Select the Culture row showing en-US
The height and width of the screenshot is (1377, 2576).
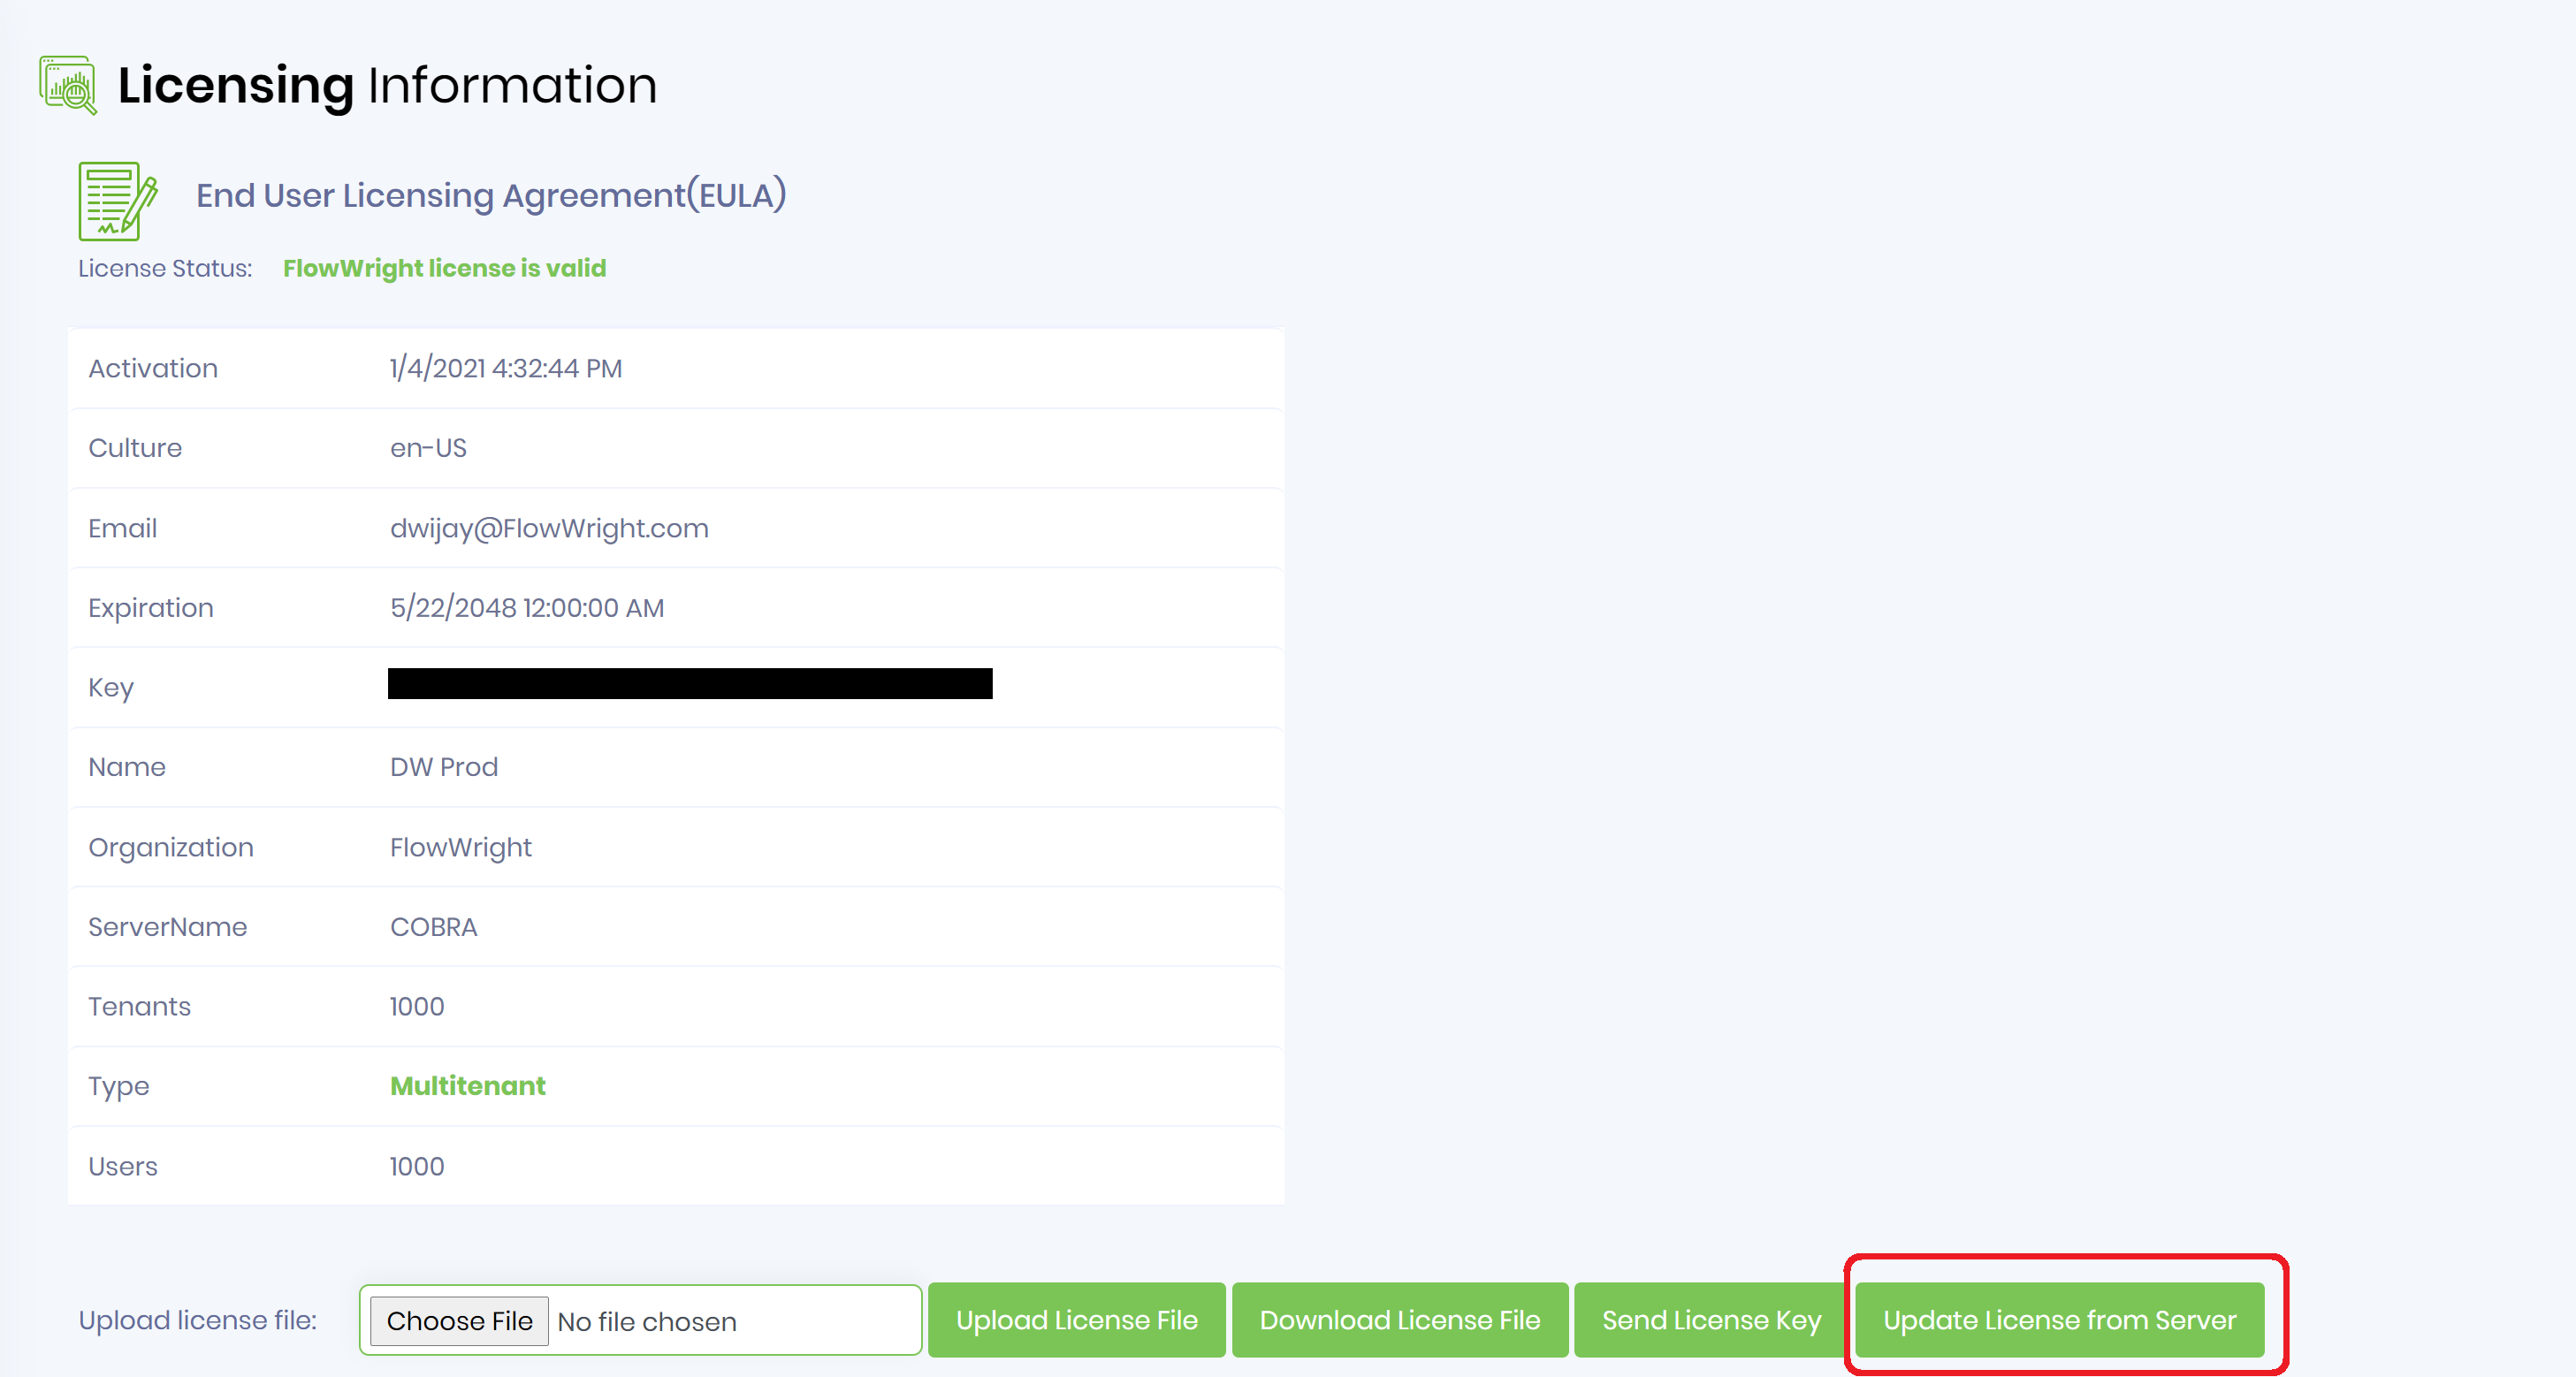coord(428,448)
